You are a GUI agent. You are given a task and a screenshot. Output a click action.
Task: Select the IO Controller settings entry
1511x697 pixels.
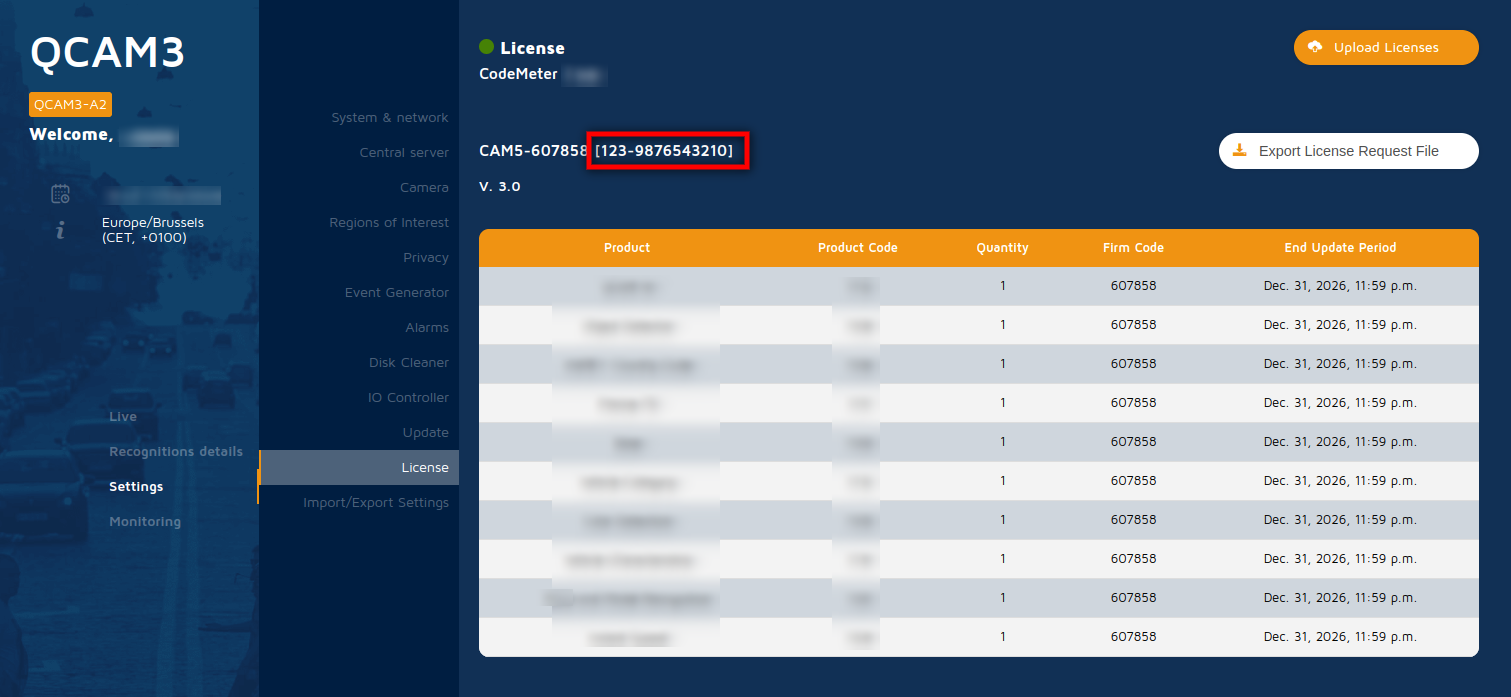tap(410, 397)
